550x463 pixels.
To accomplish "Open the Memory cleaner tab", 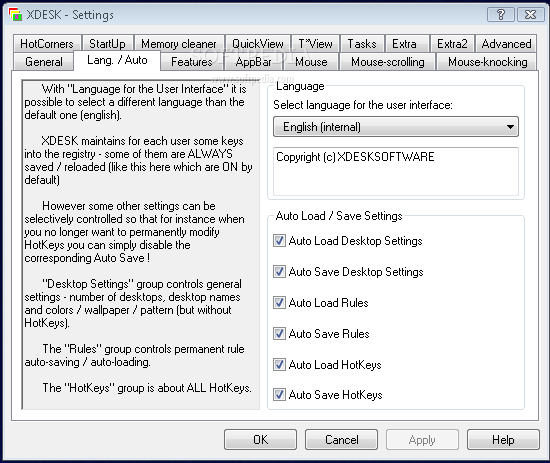I will [179, 44].
